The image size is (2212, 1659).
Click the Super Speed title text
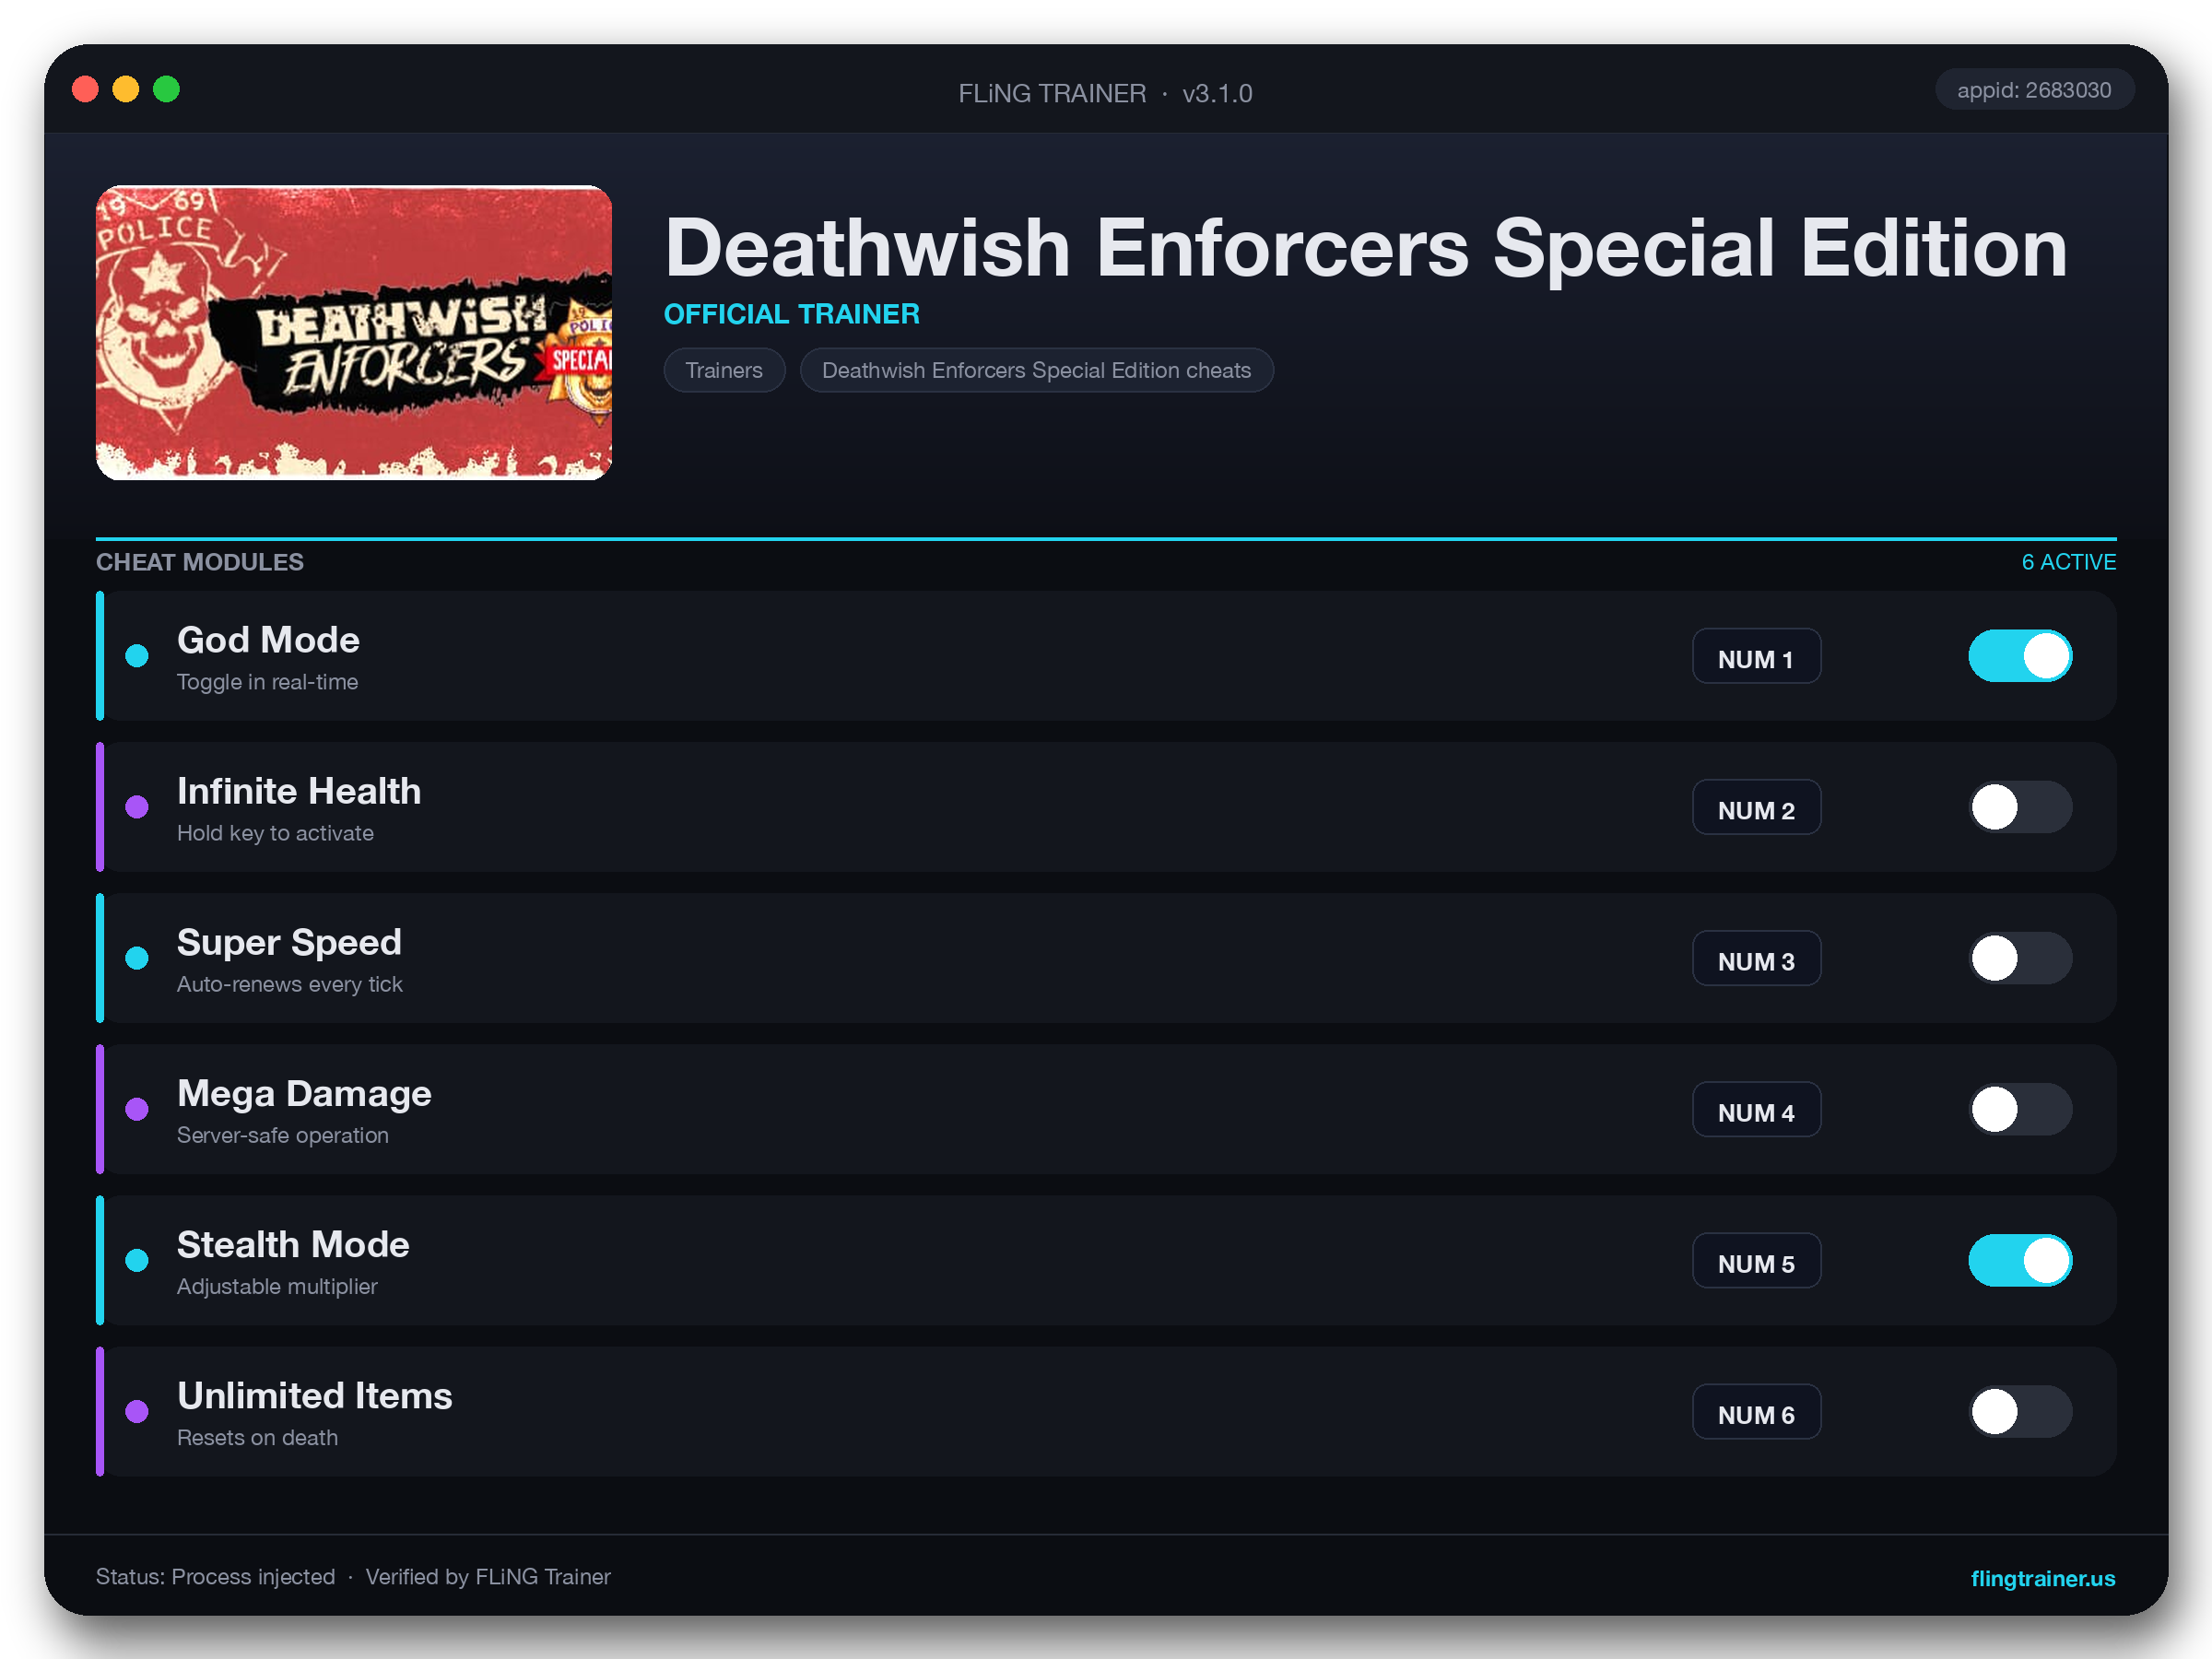pyautogui.click(x=289, y=942)
